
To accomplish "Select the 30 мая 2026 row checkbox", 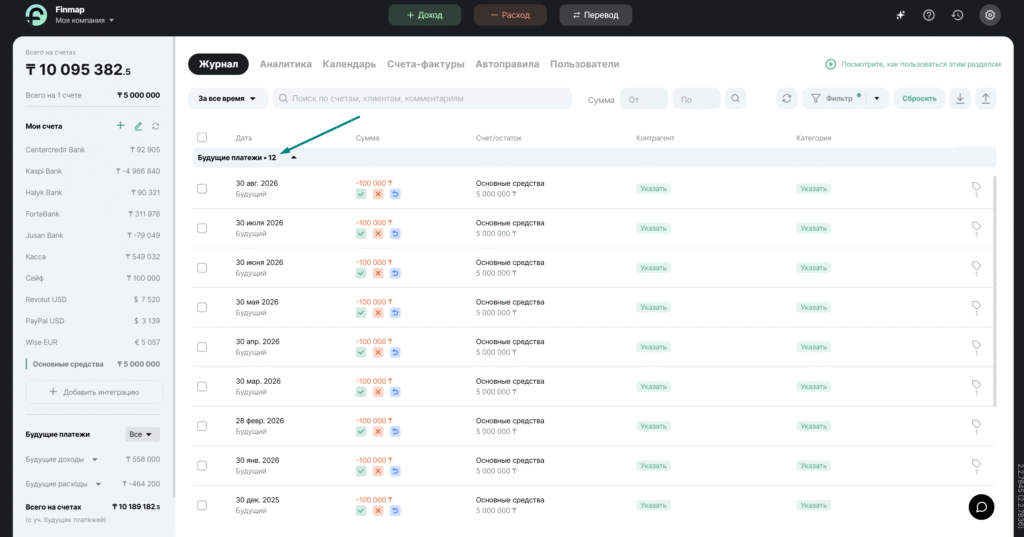I will click(202, 307).
